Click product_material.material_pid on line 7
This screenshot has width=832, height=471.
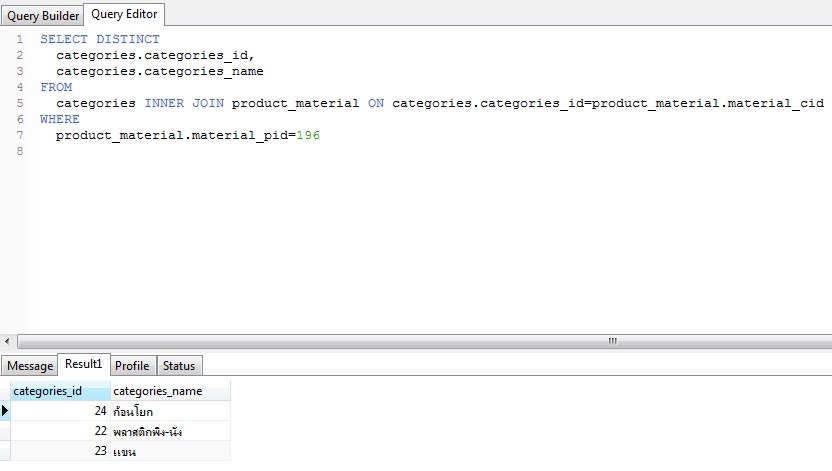coord(171,135)
